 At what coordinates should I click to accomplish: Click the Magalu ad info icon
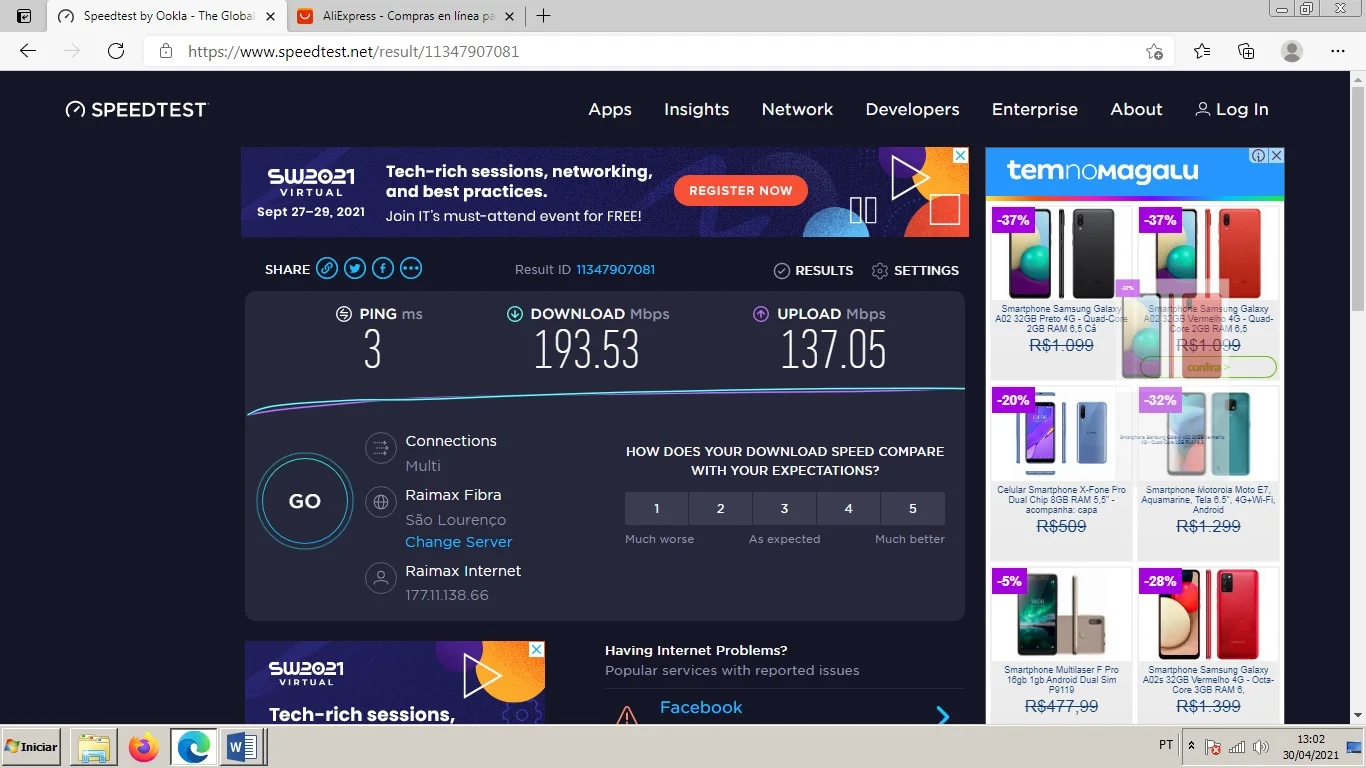[1260, 156]
